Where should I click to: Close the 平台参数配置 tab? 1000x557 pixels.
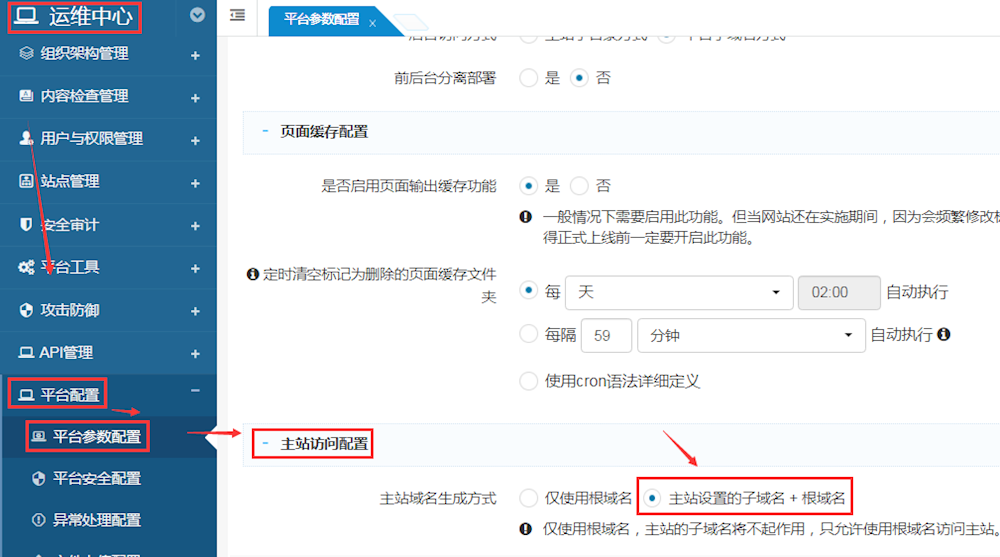373,22
